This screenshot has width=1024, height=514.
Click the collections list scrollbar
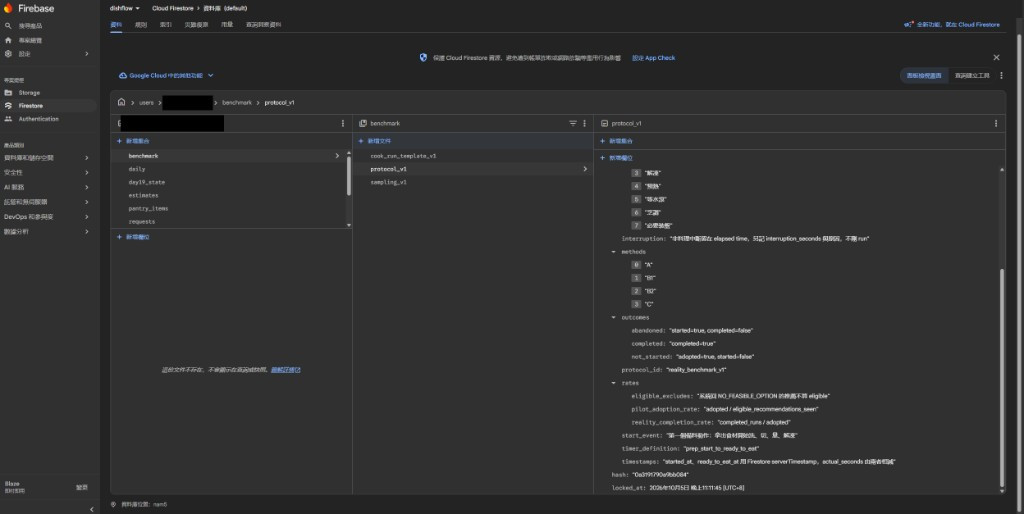pyautogui.click(x=349, y=175)
